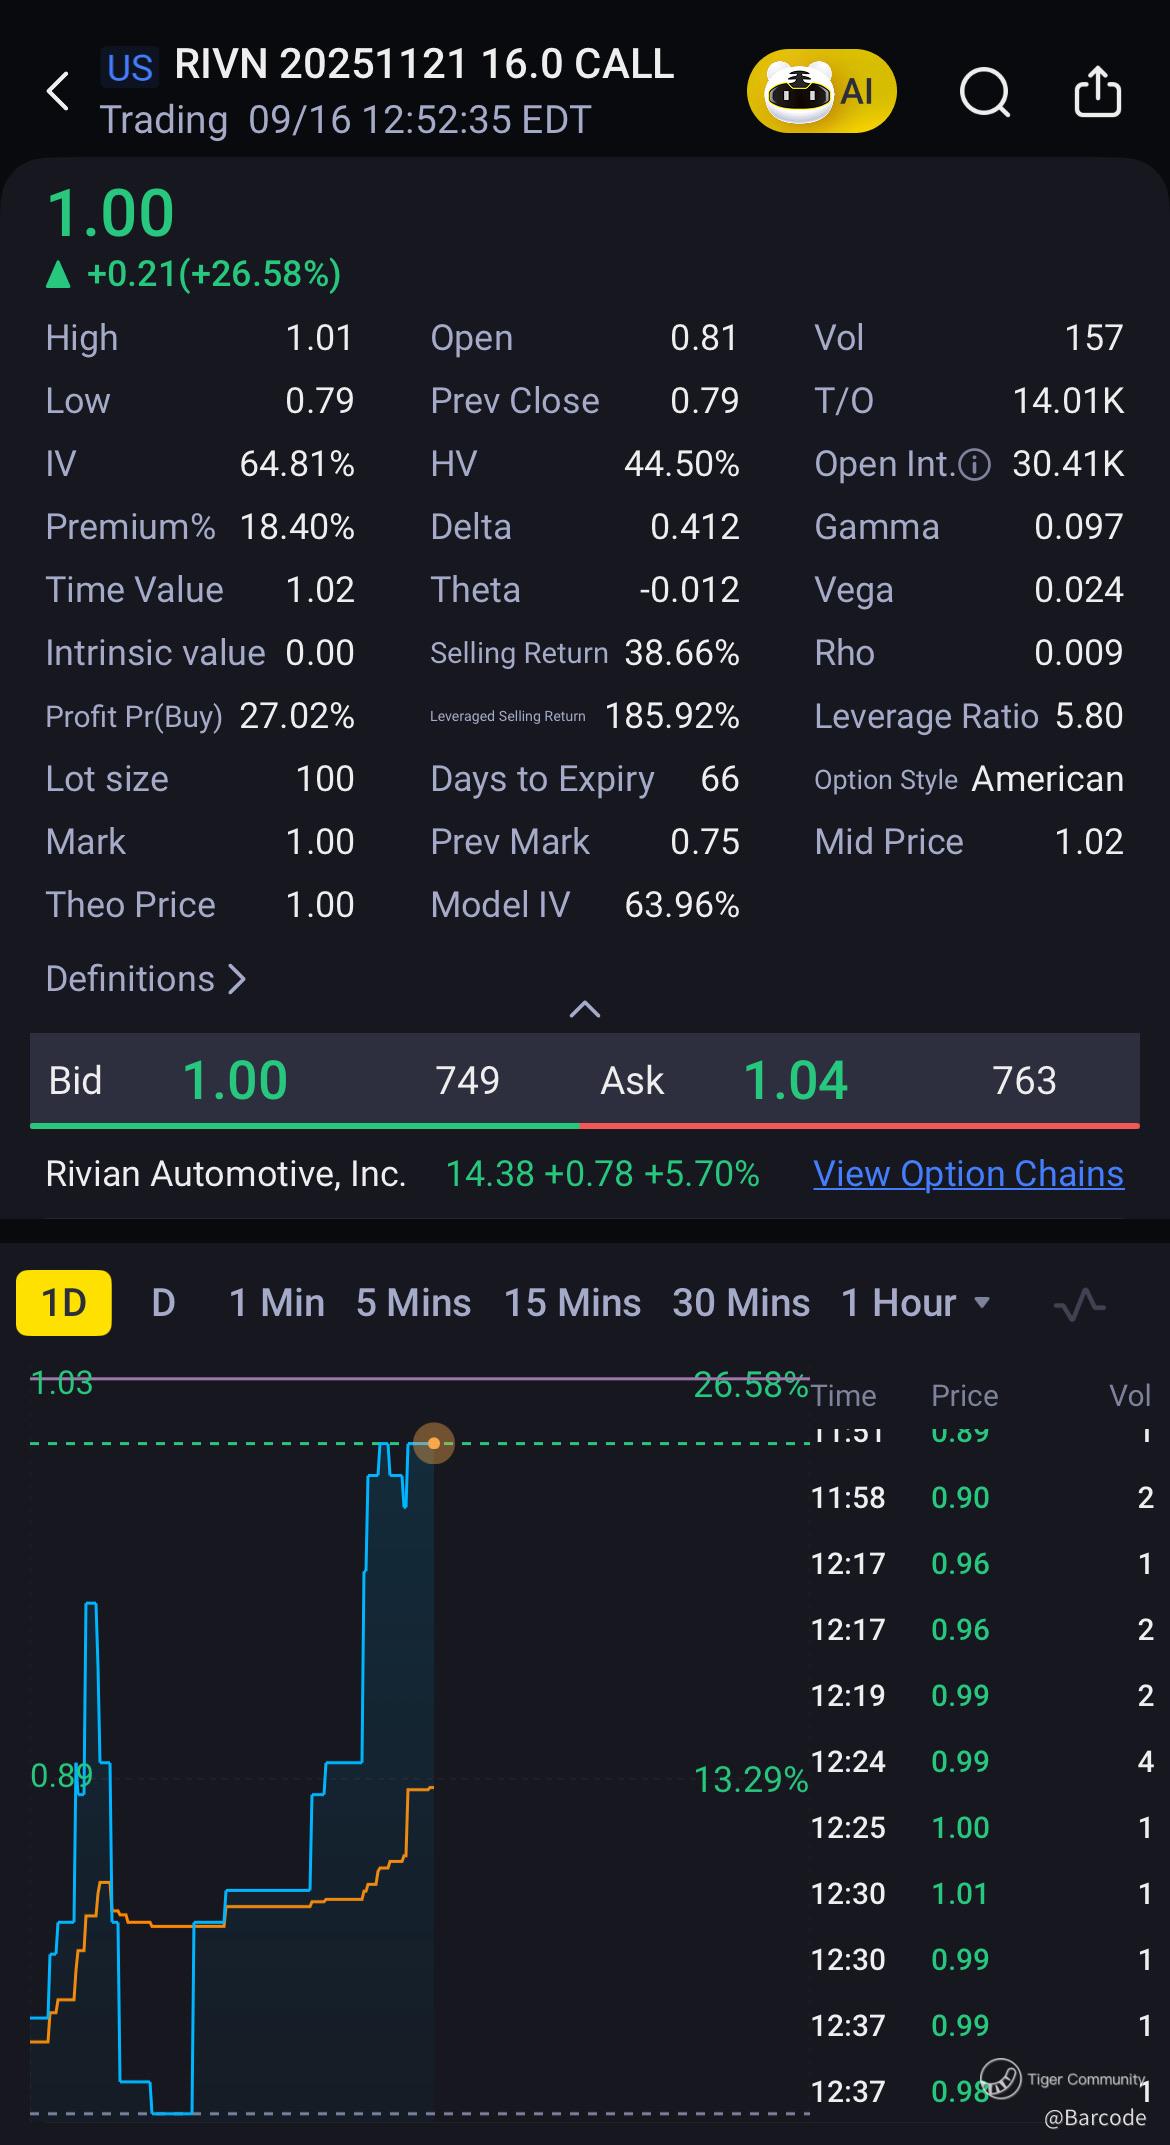The width and height of the screenshot is (1170, 2145).
Task: Switch to the D daily chart tab
Action: [163, 1303]
